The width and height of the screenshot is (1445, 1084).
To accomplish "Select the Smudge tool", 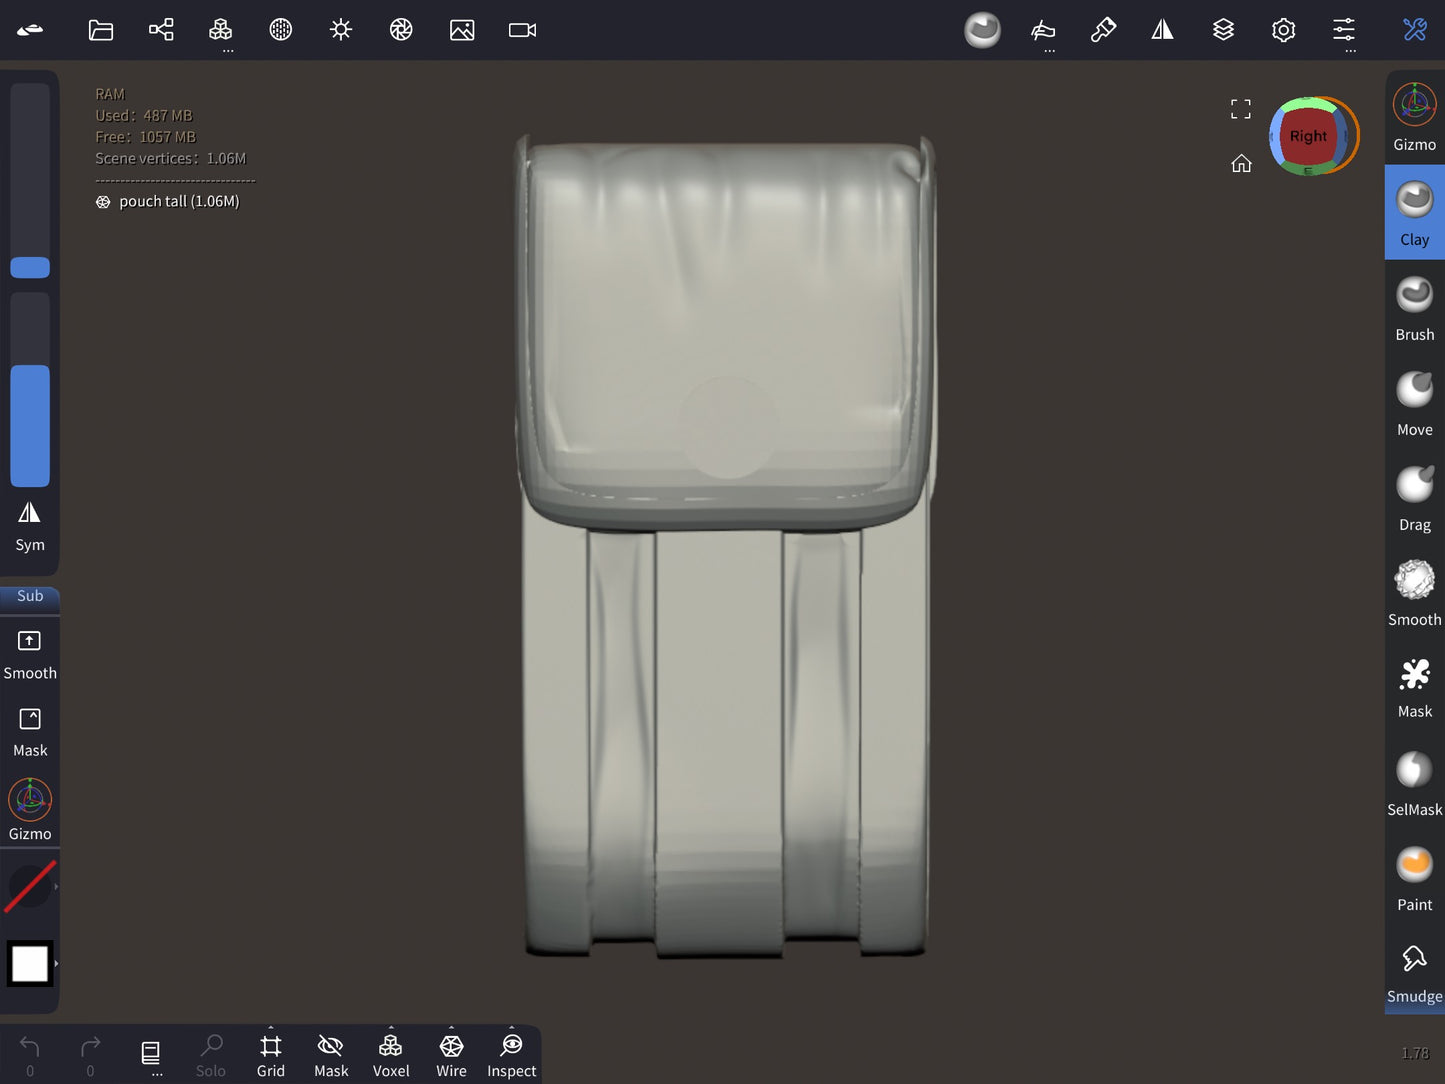I will [1415, 974].
